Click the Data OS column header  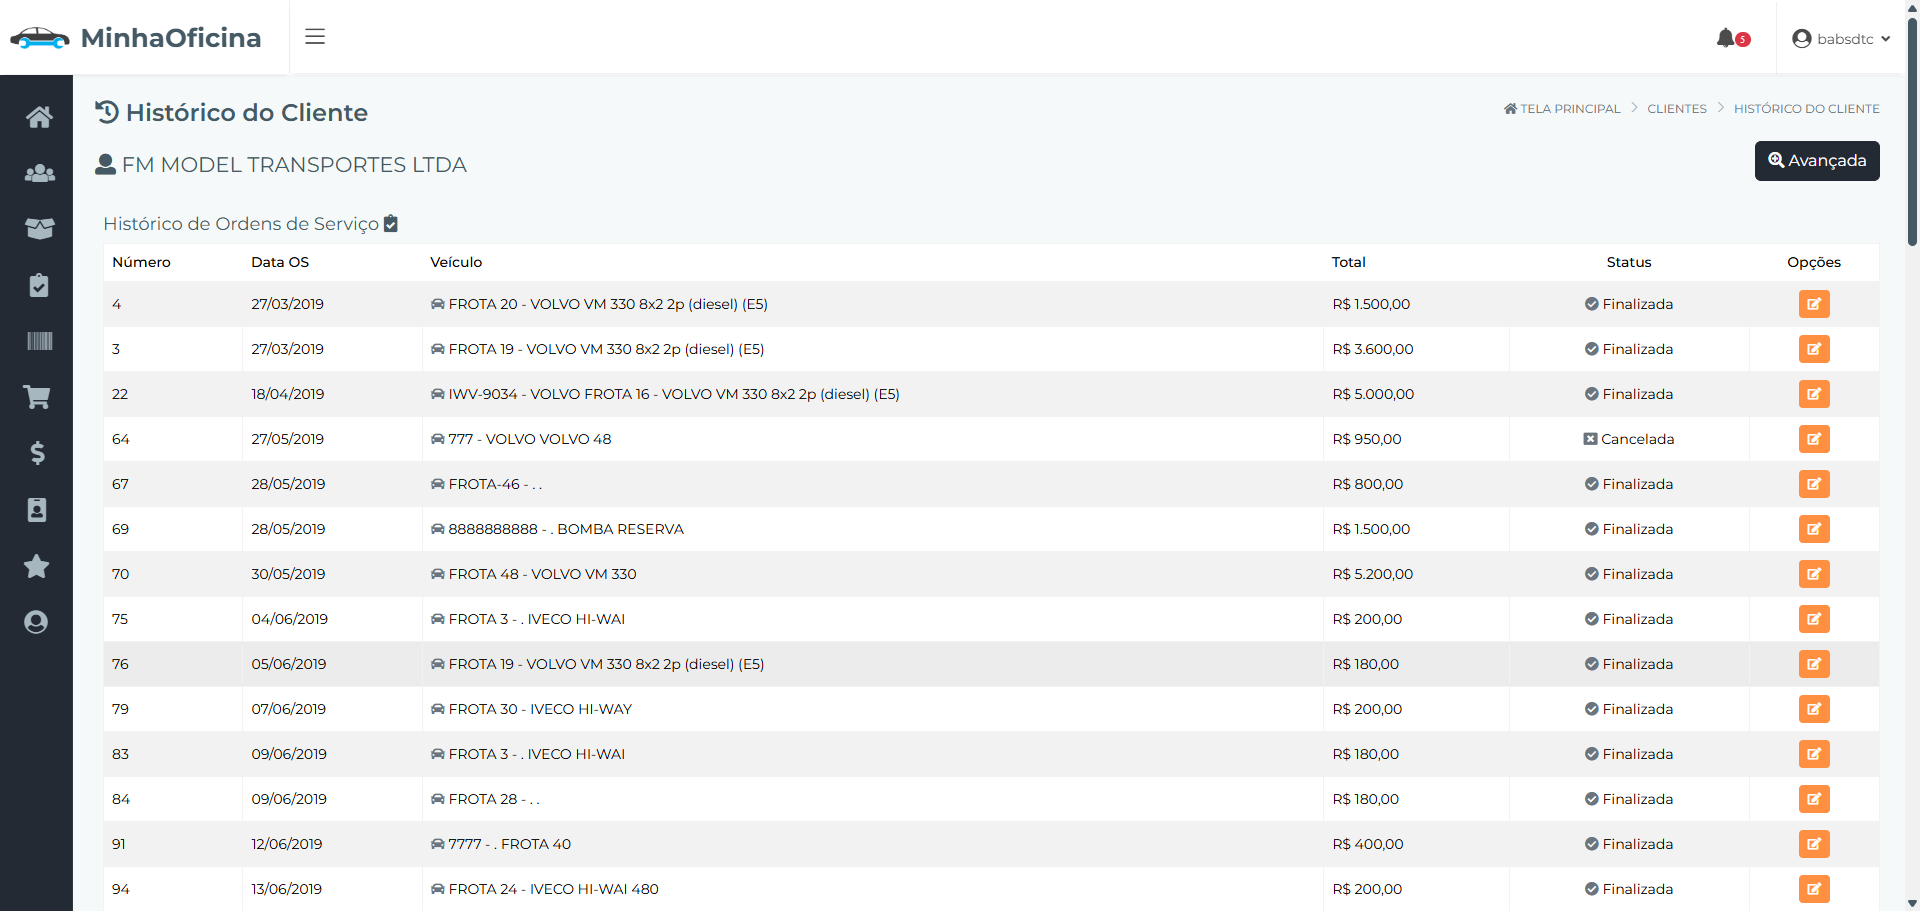(280, 262)
